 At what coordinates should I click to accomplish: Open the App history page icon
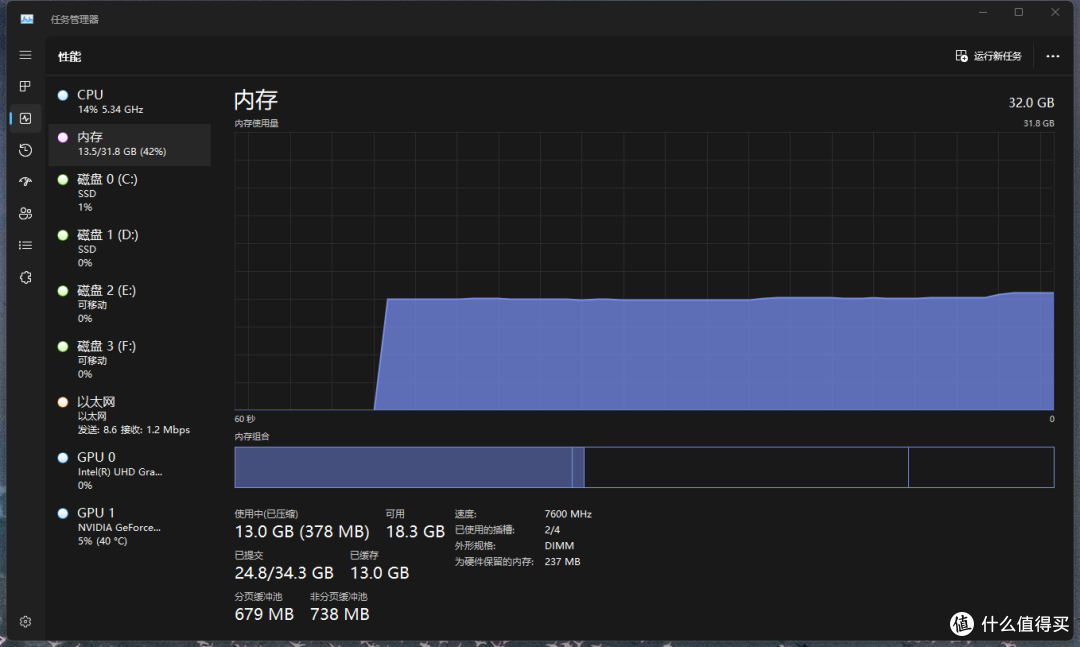click(x=25, y=150)
